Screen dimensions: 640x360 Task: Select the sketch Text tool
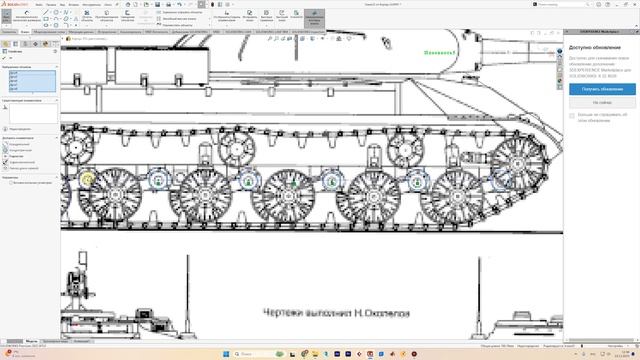(x=76, y=19)
